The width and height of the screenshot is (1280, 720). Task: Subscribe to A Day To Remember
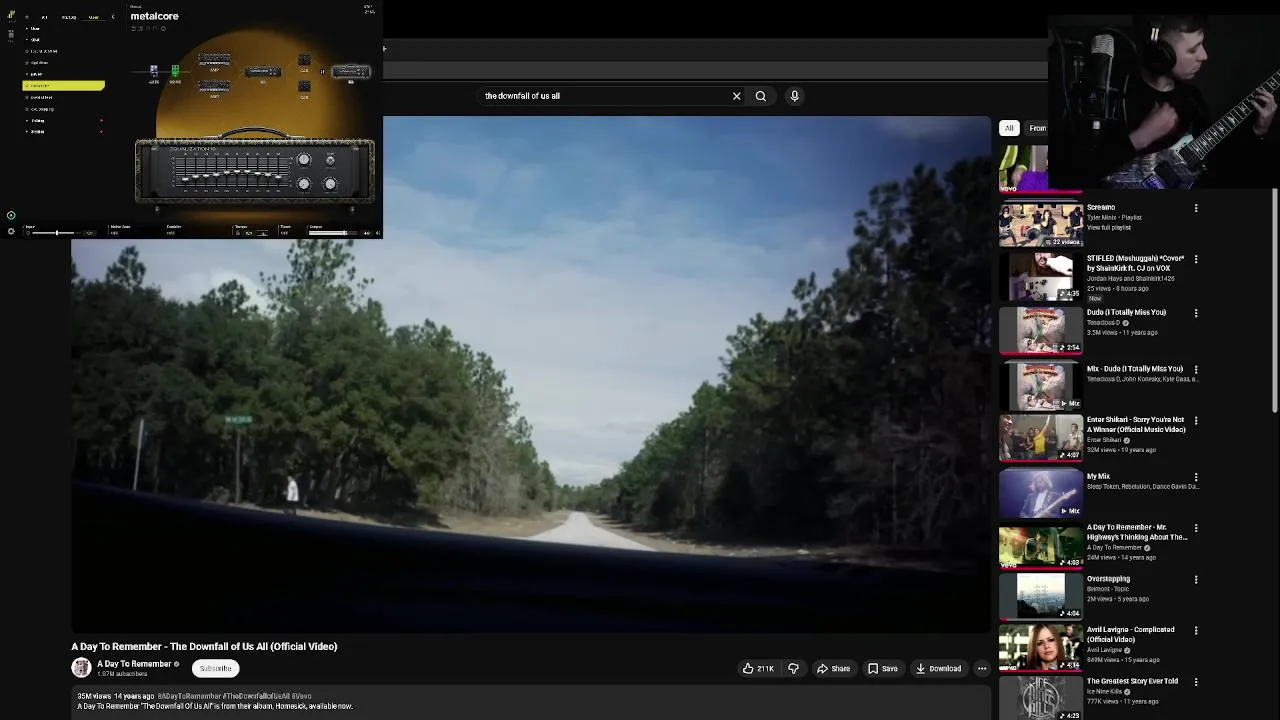(x=215, y=668)
